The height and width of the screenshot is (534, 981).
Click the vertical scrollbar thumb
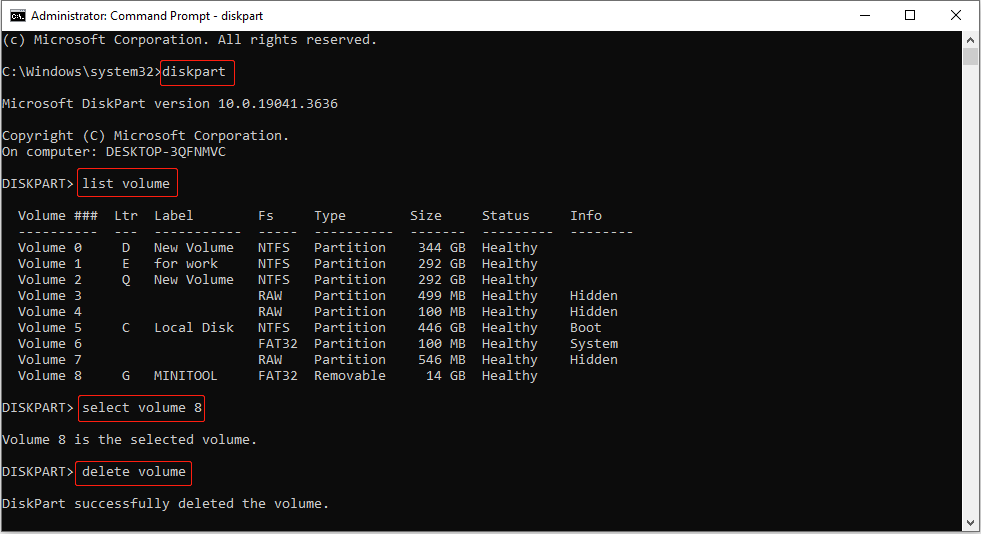click(970, 56)
